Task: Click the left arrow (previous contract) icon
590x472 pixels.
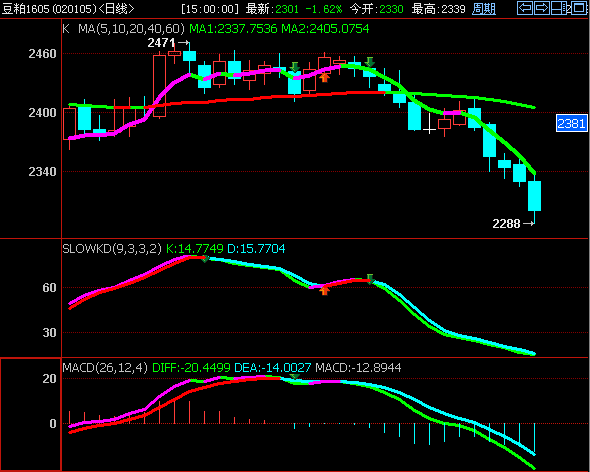Action: point(525,8)
